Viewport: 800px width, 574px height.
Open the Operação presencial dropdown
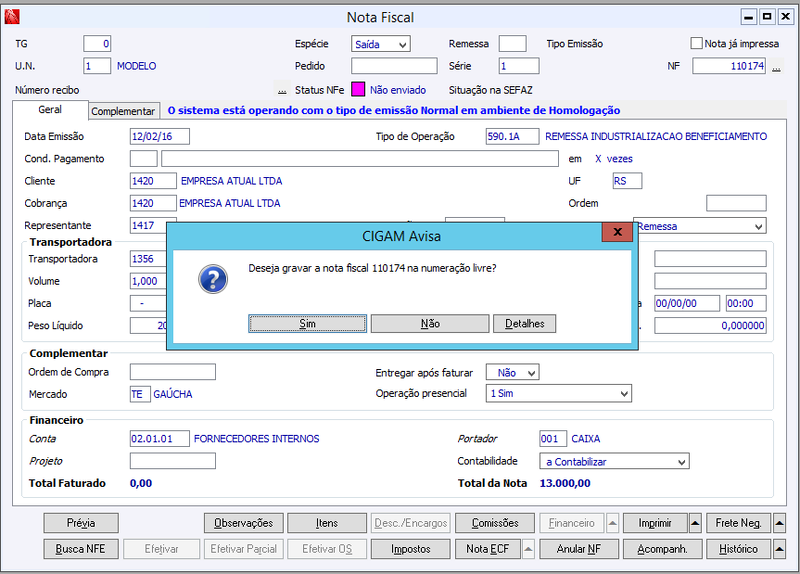(x=559, y=393)
